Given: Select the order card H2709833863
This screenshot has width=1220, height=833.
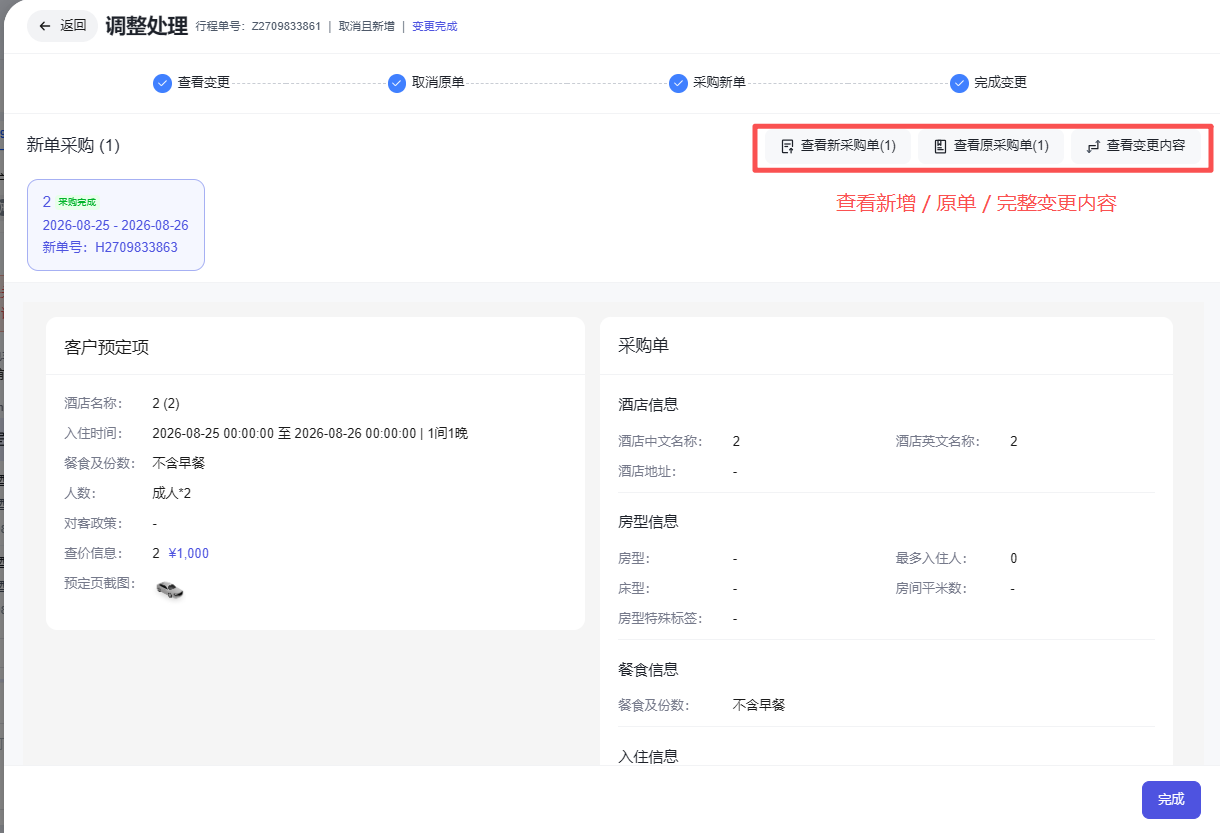Looking at the screenshot, I should click(116, 225).
